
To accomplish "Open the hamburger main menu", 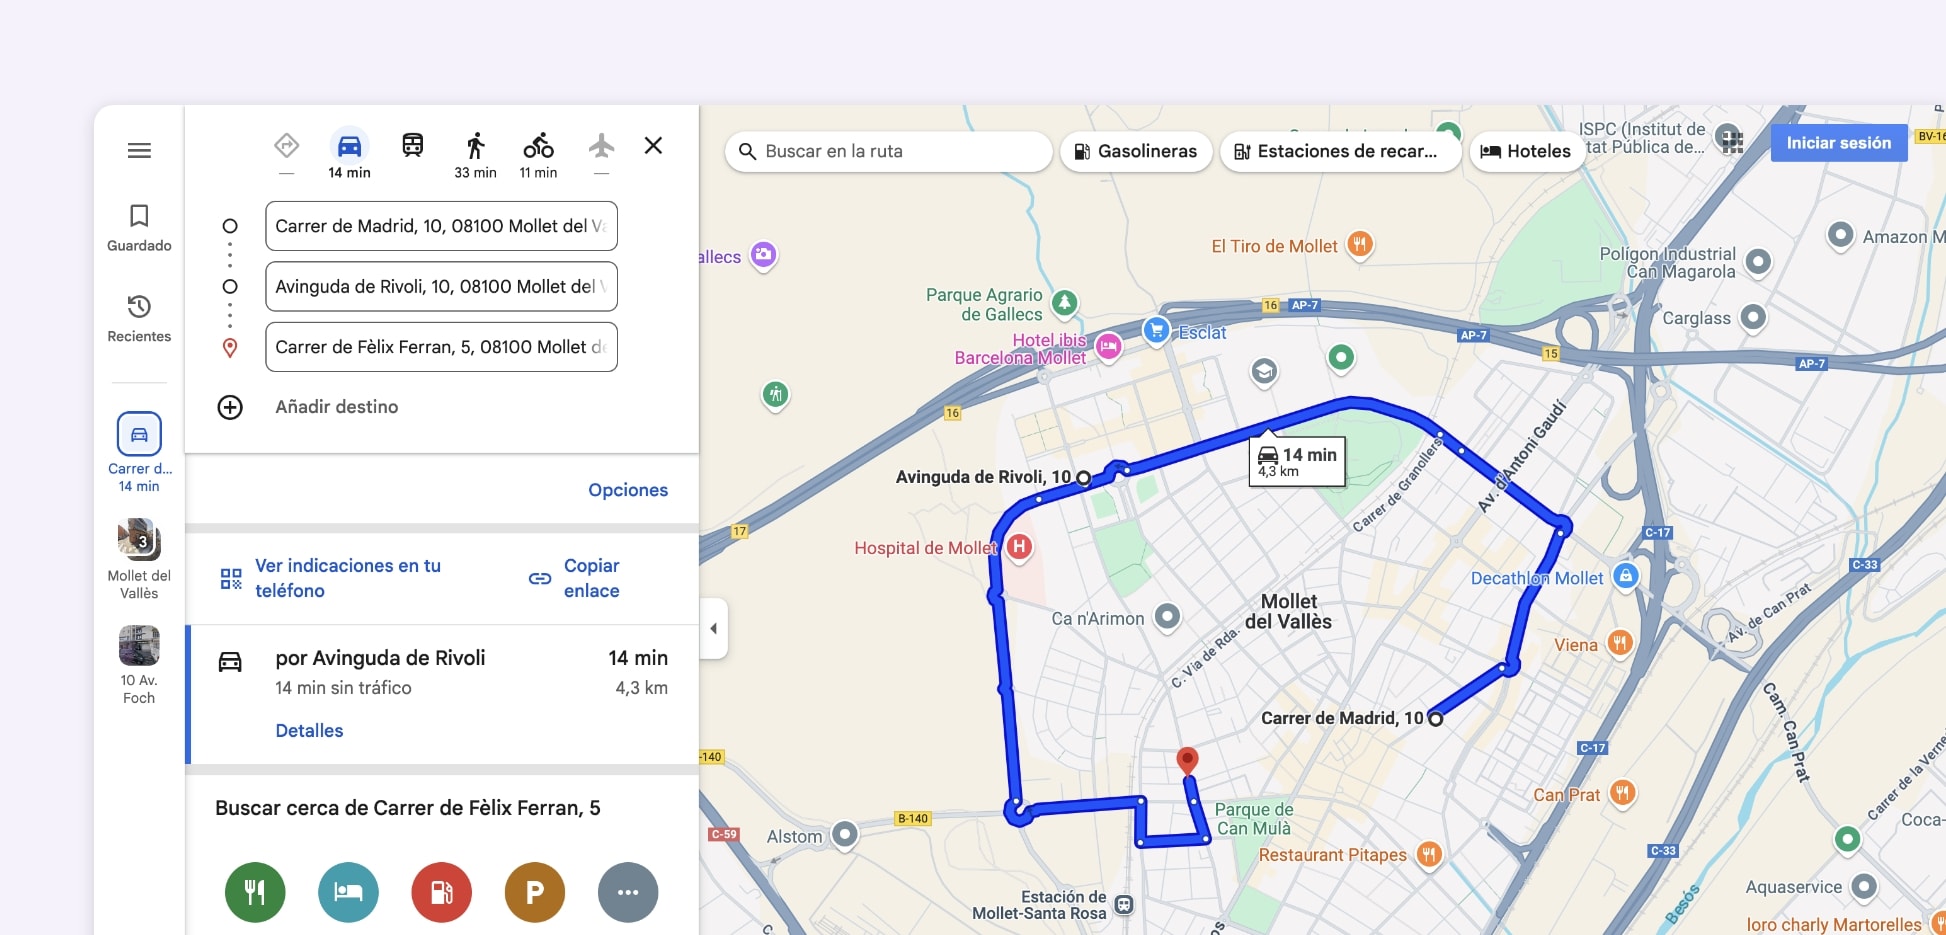I will click(139, 151).
